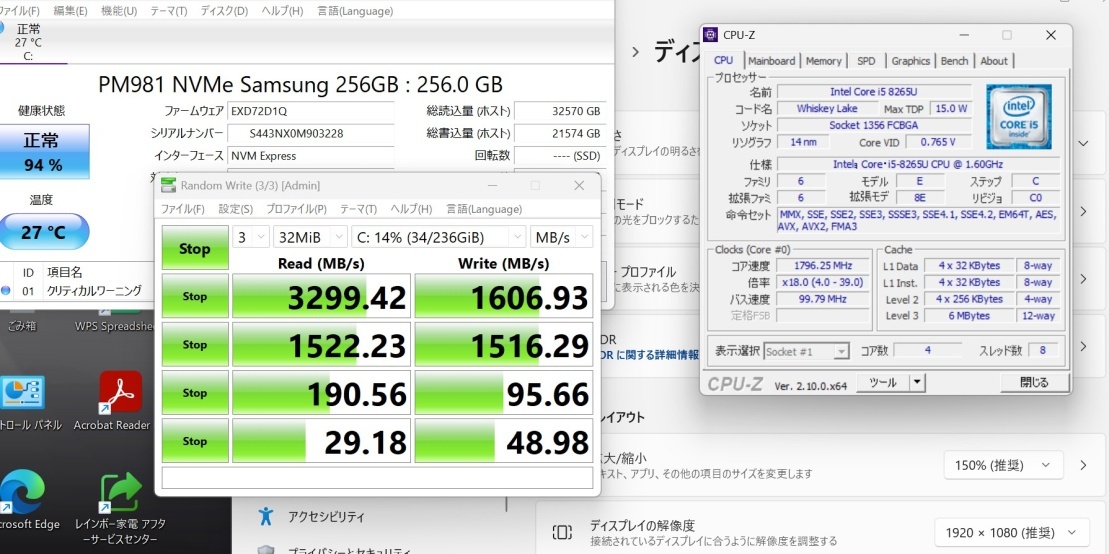Open 機能(U) menu in CrystalDiskInfo

pos(119,11)
